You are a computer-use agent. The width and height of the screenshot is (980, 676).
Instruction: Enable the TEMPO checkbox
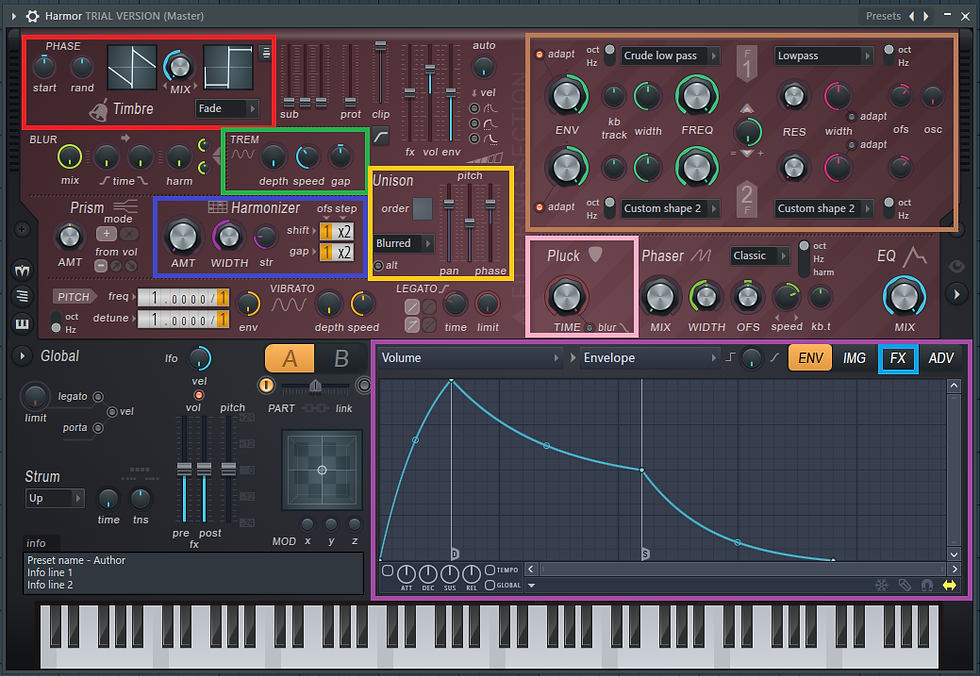point(490,569)
